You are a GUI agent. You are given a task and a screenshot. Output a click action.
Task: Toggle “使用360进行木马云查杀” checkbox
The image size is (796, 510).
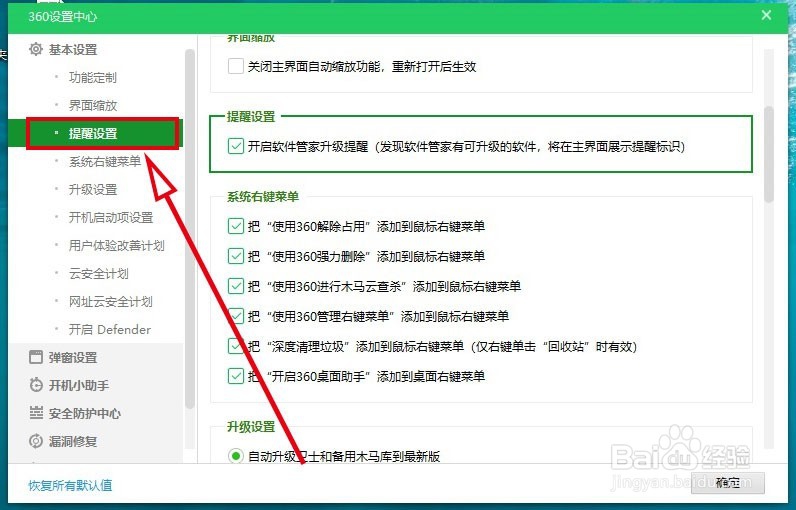point(236,286)
